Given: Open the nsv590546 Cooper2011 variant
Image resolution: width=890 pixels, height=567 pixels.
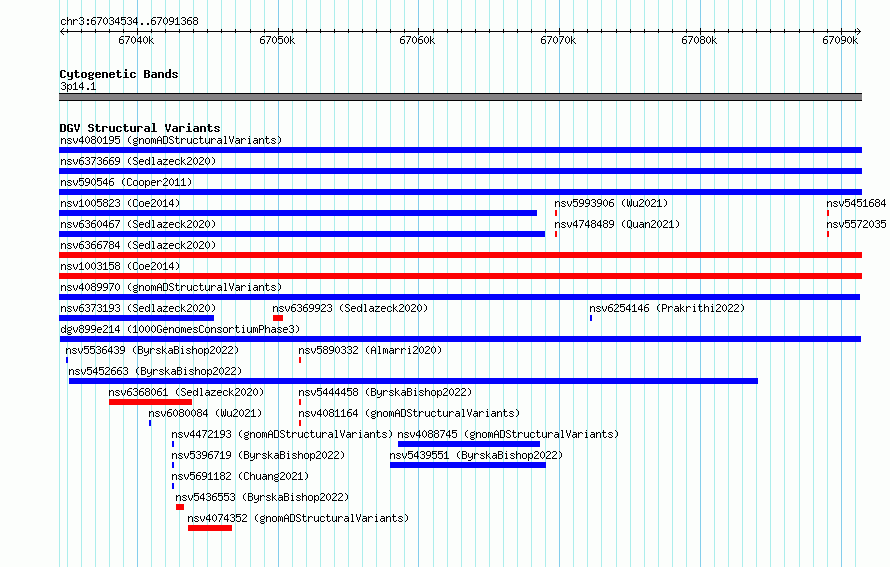Looking at the screenshot, I should (x=126, y=182).
